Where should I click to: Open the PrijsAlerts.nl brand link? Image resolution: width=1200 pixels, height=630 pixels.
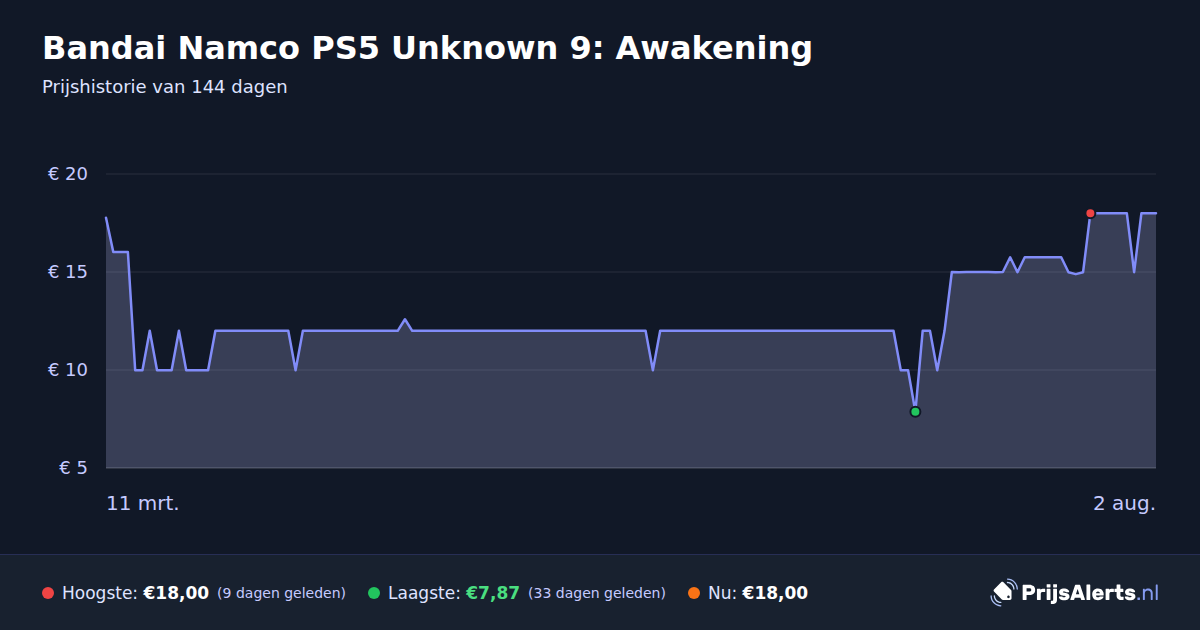pos(1074,593)
